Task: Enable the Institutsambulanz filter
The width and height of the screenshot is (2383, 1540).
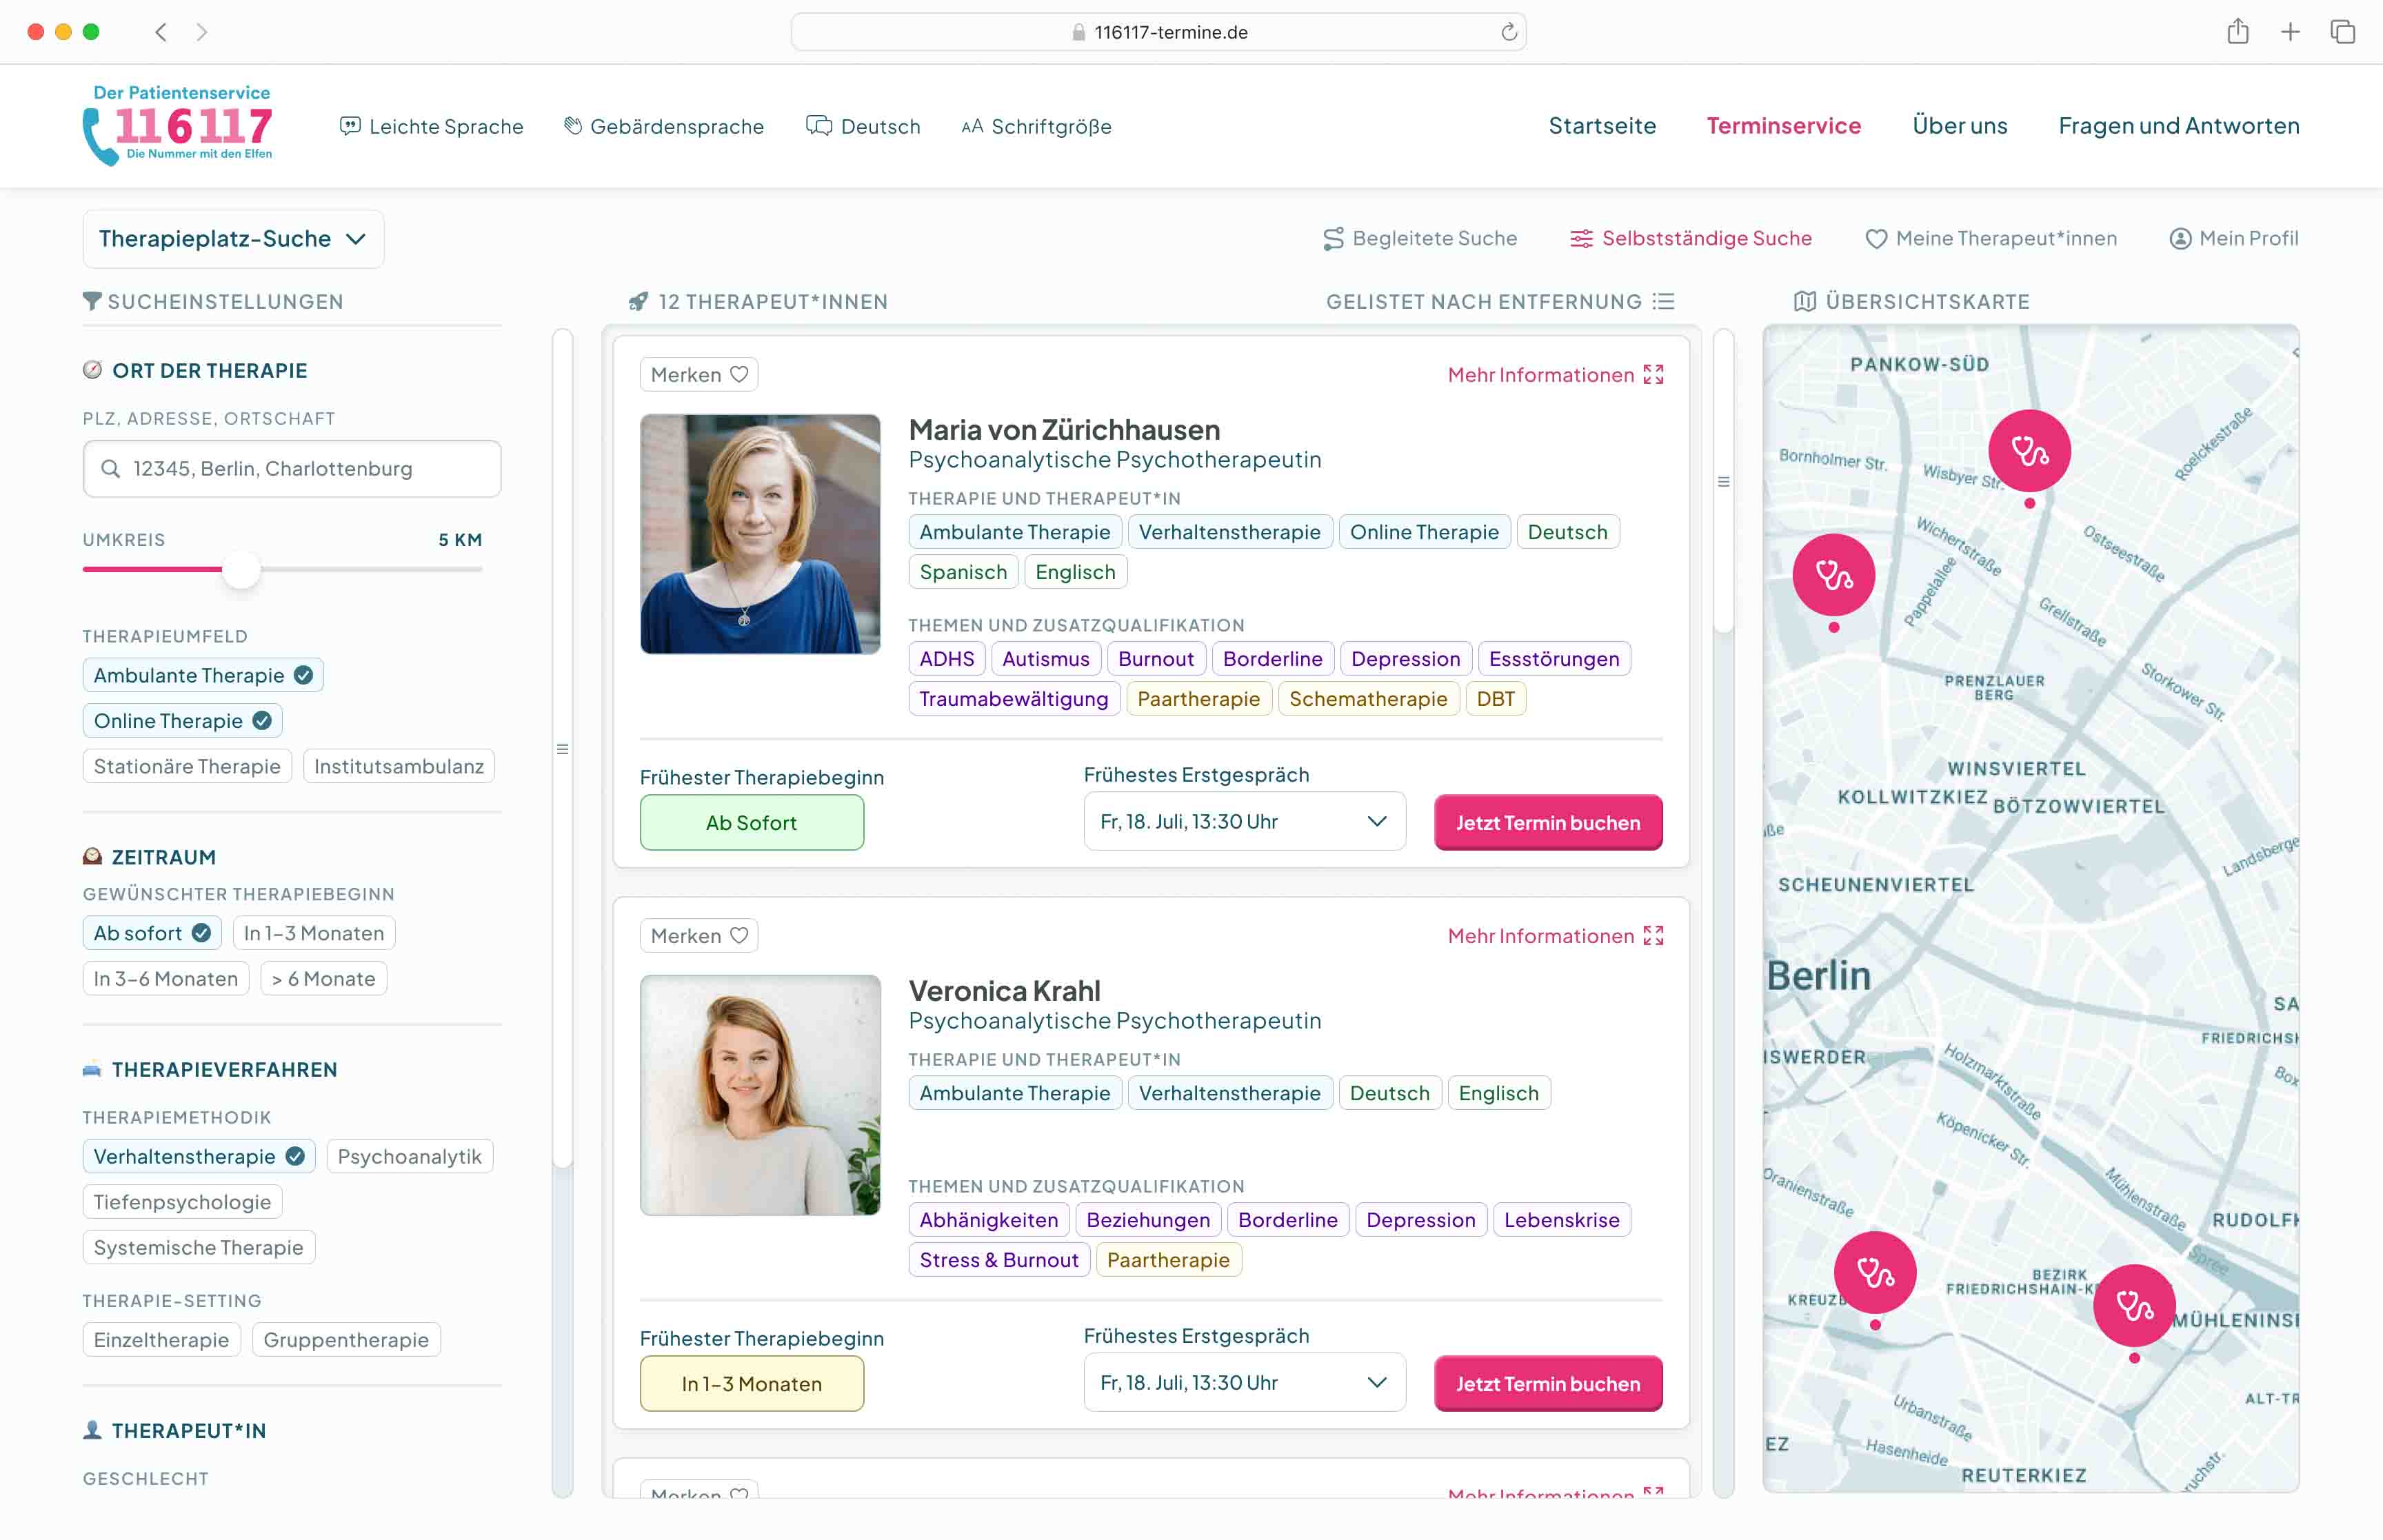Action: click(399, 766)
